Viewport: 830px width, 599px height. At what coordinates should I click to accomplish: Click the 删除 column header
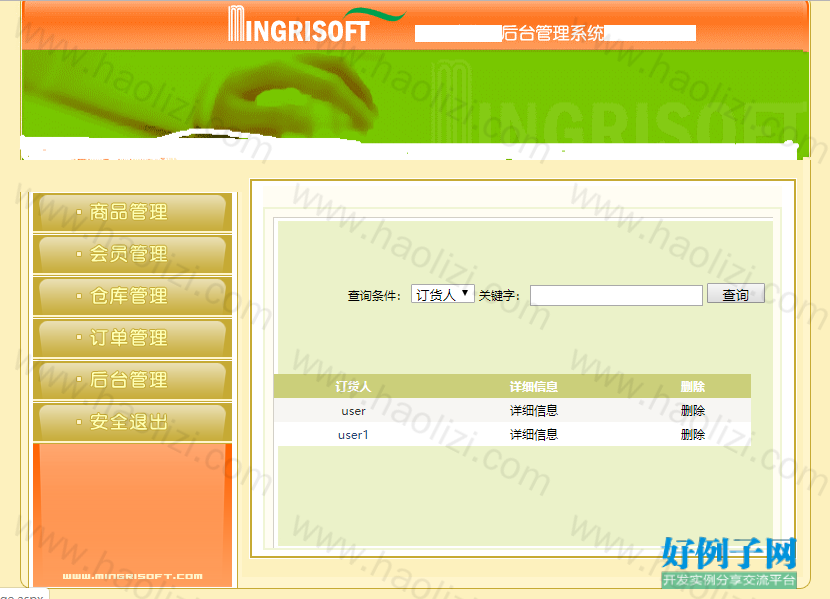692,387
